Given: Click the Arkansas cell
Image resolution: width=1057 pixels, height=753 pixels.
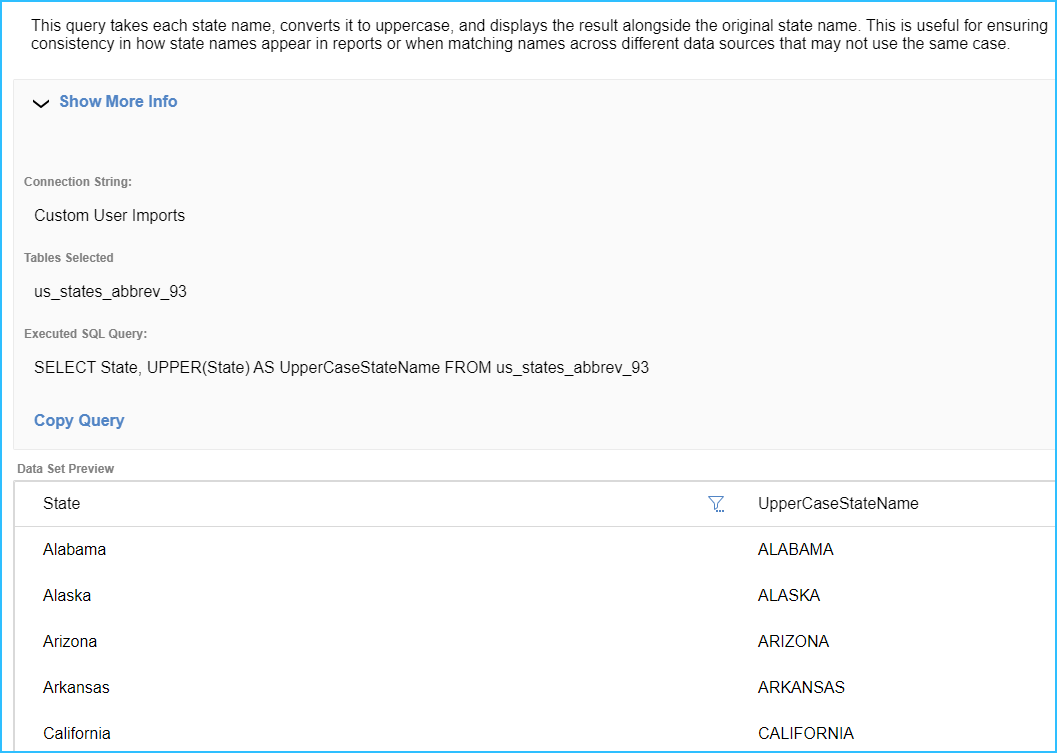Looking at the screenshot, I should tap(76, 687).
